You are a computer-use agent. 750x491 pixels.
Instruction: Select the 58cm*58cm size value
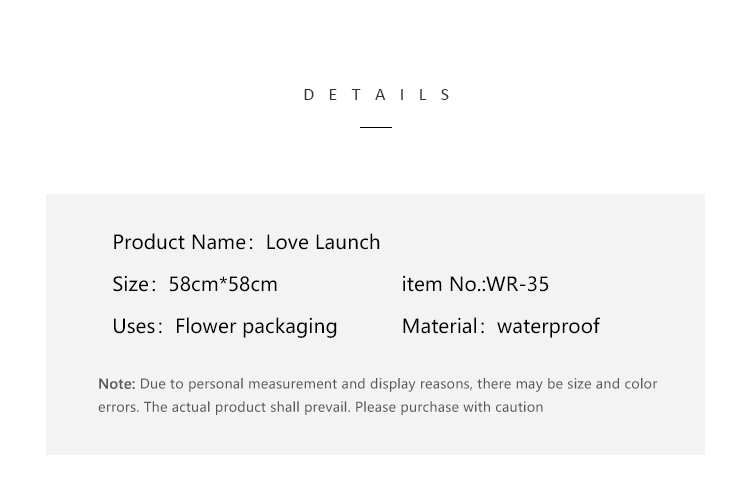click(x=223, y=284)
